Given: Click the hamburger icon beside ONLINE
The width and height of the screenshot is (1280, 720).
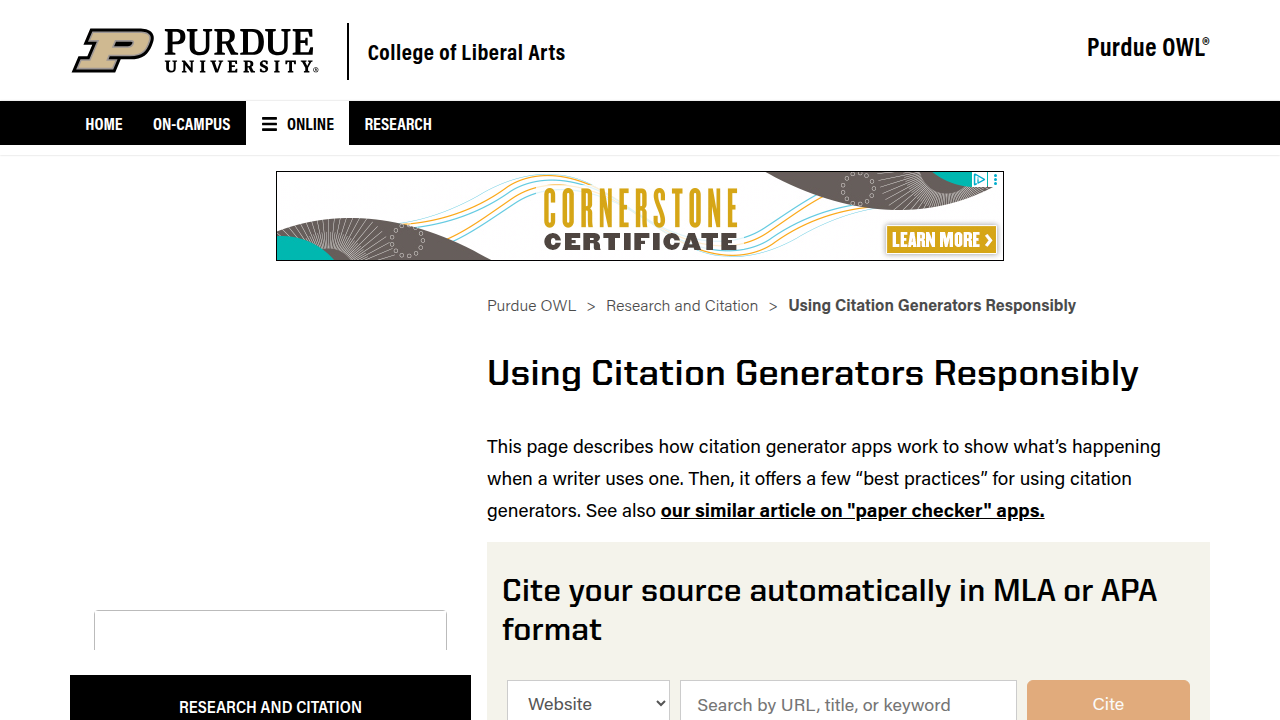Looking at the screenshot, I should point(269,124).
